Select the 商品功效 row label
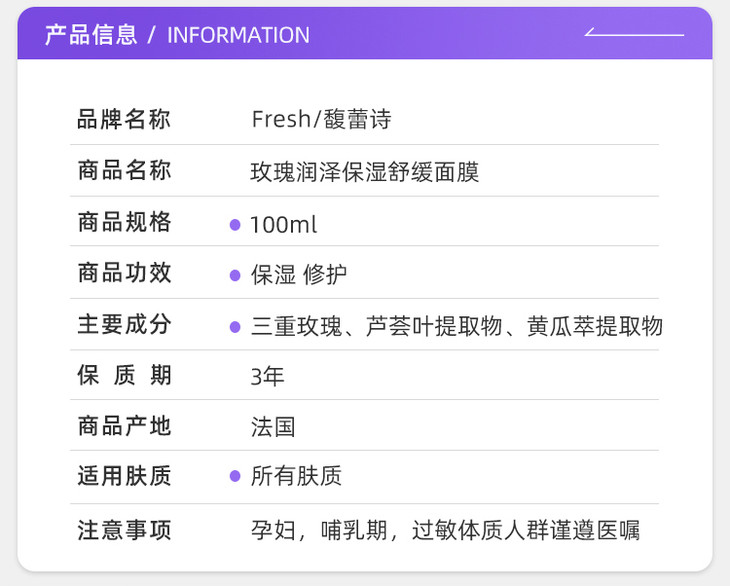Viewport: 730px width, 586px height. coord(124,274)
